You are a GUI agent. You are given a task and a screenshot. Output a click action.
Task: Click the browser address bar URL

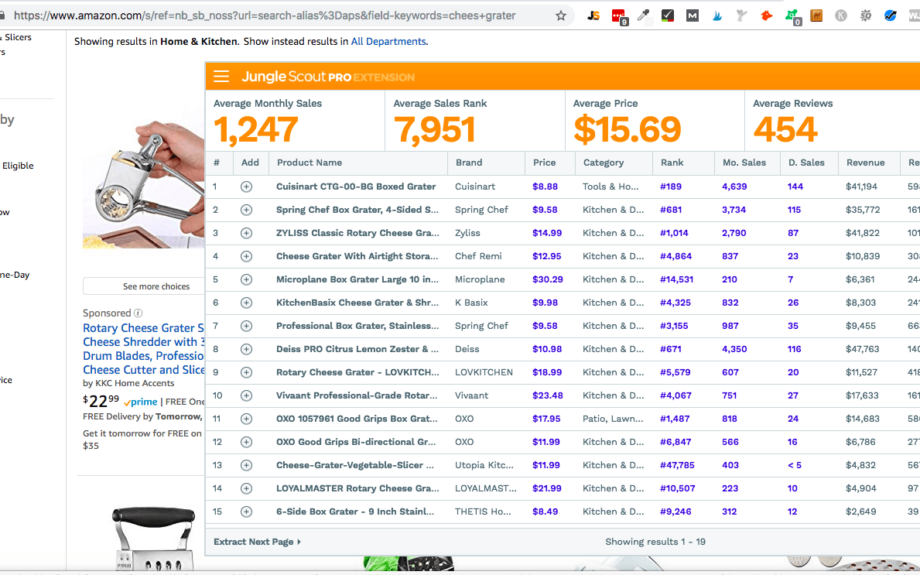tap(265, 16)
